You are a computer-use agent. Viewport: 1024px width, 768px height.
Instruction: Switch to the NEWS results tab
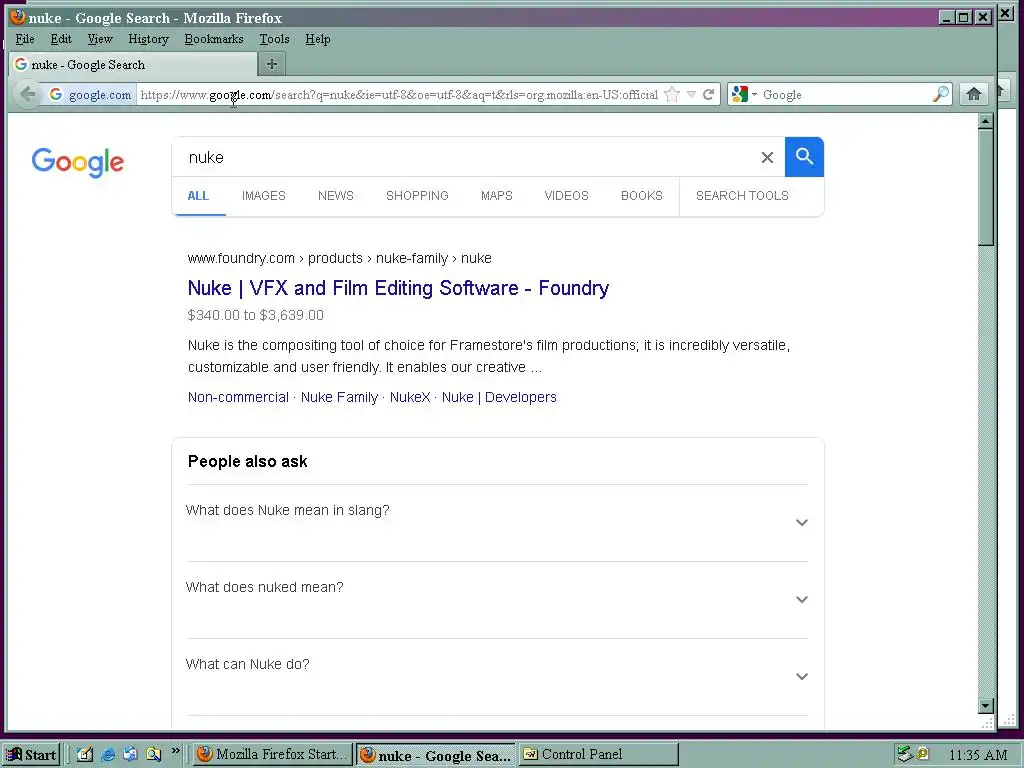pyautogui.click(x=336, y=196)
